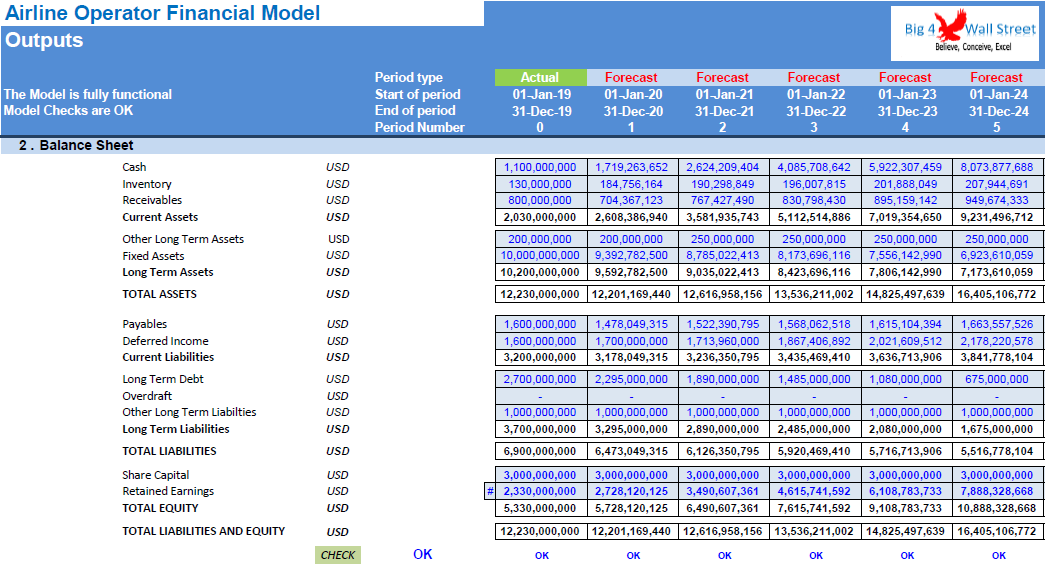
Task: Select the Overdraft dash cell for 31-Dec-19
Action: 539,395
